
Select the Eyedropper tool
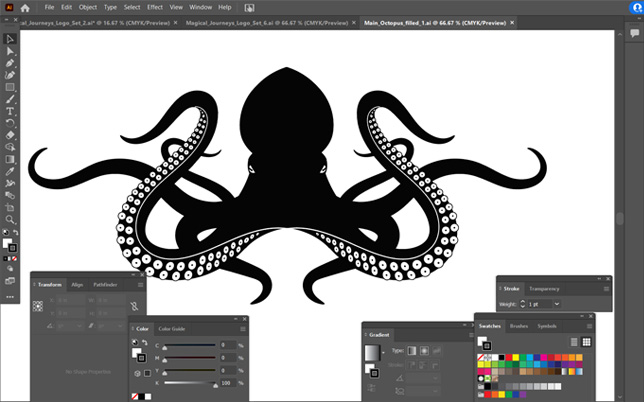point(10,171)
